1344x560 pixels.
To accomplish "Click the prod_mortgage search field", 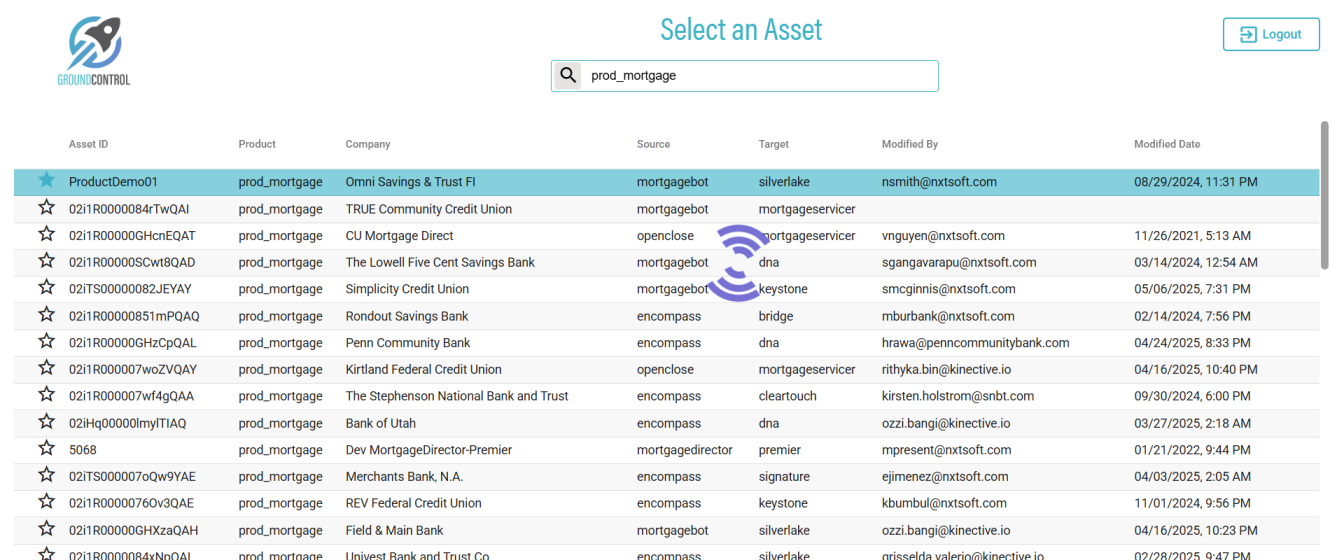I will coord(745,75).
